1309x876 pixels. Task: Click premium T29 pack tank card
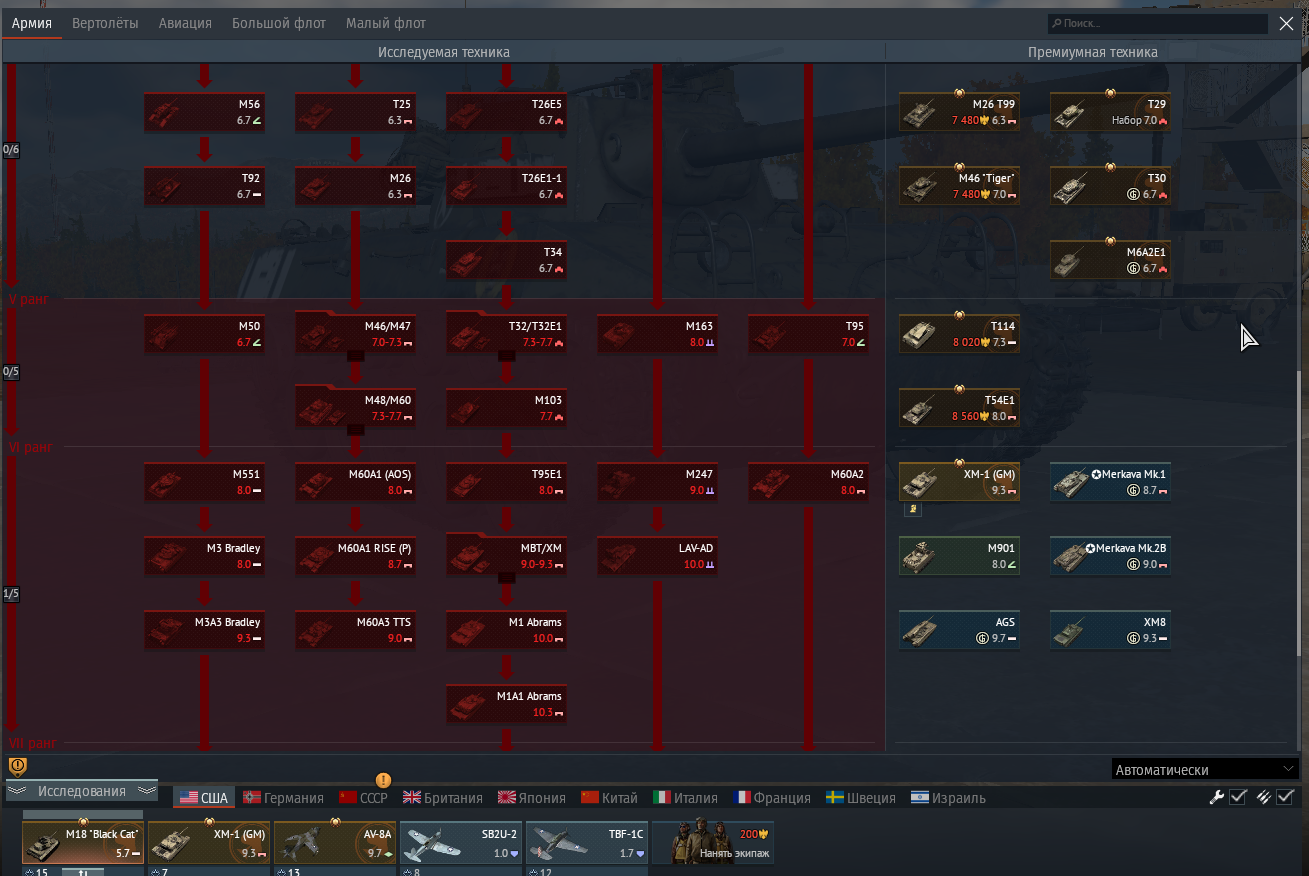tap(1111, 112)
